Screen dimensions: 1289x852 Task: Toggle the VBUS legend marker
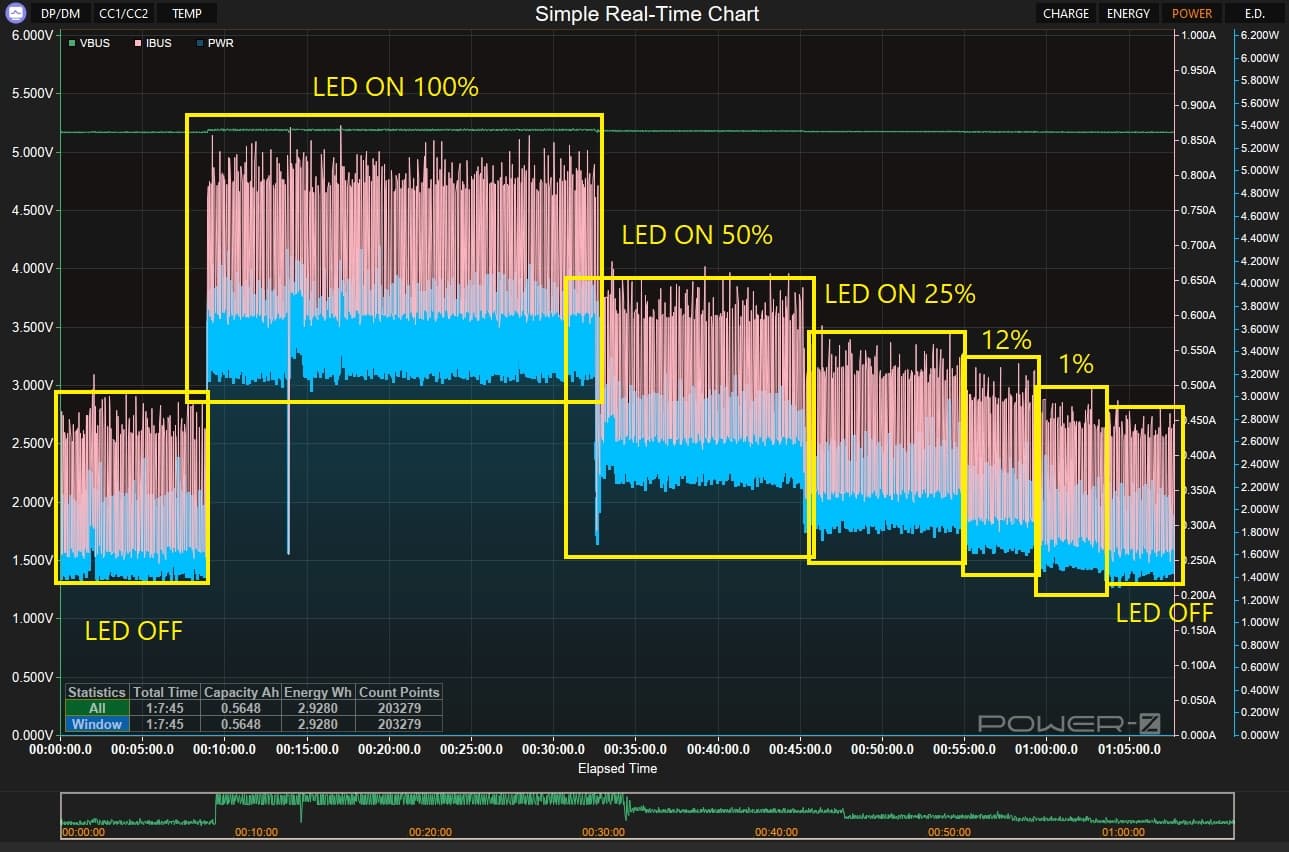72,44
